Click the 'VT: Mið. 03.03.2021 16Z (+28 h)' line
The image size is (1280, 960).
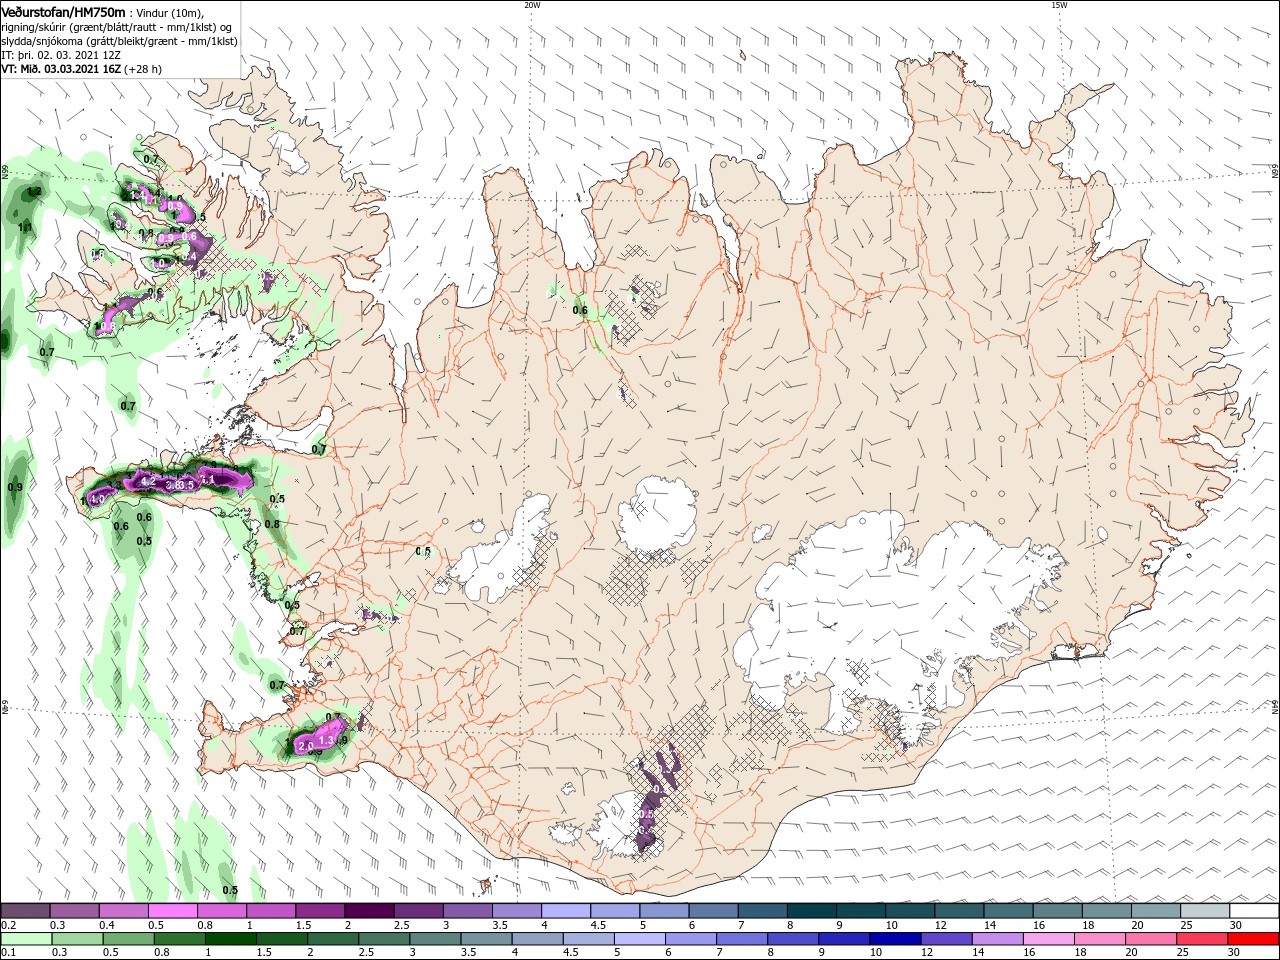[x=81, y=69]
